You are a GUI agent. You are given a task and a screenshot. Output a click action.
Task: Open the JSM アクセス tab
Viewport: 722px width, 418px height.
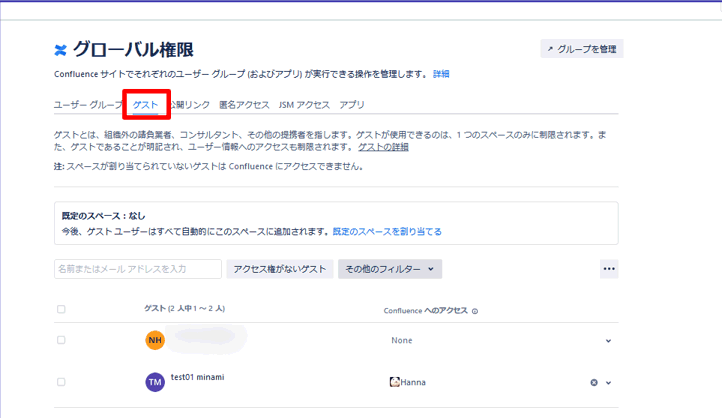point(304,104)
